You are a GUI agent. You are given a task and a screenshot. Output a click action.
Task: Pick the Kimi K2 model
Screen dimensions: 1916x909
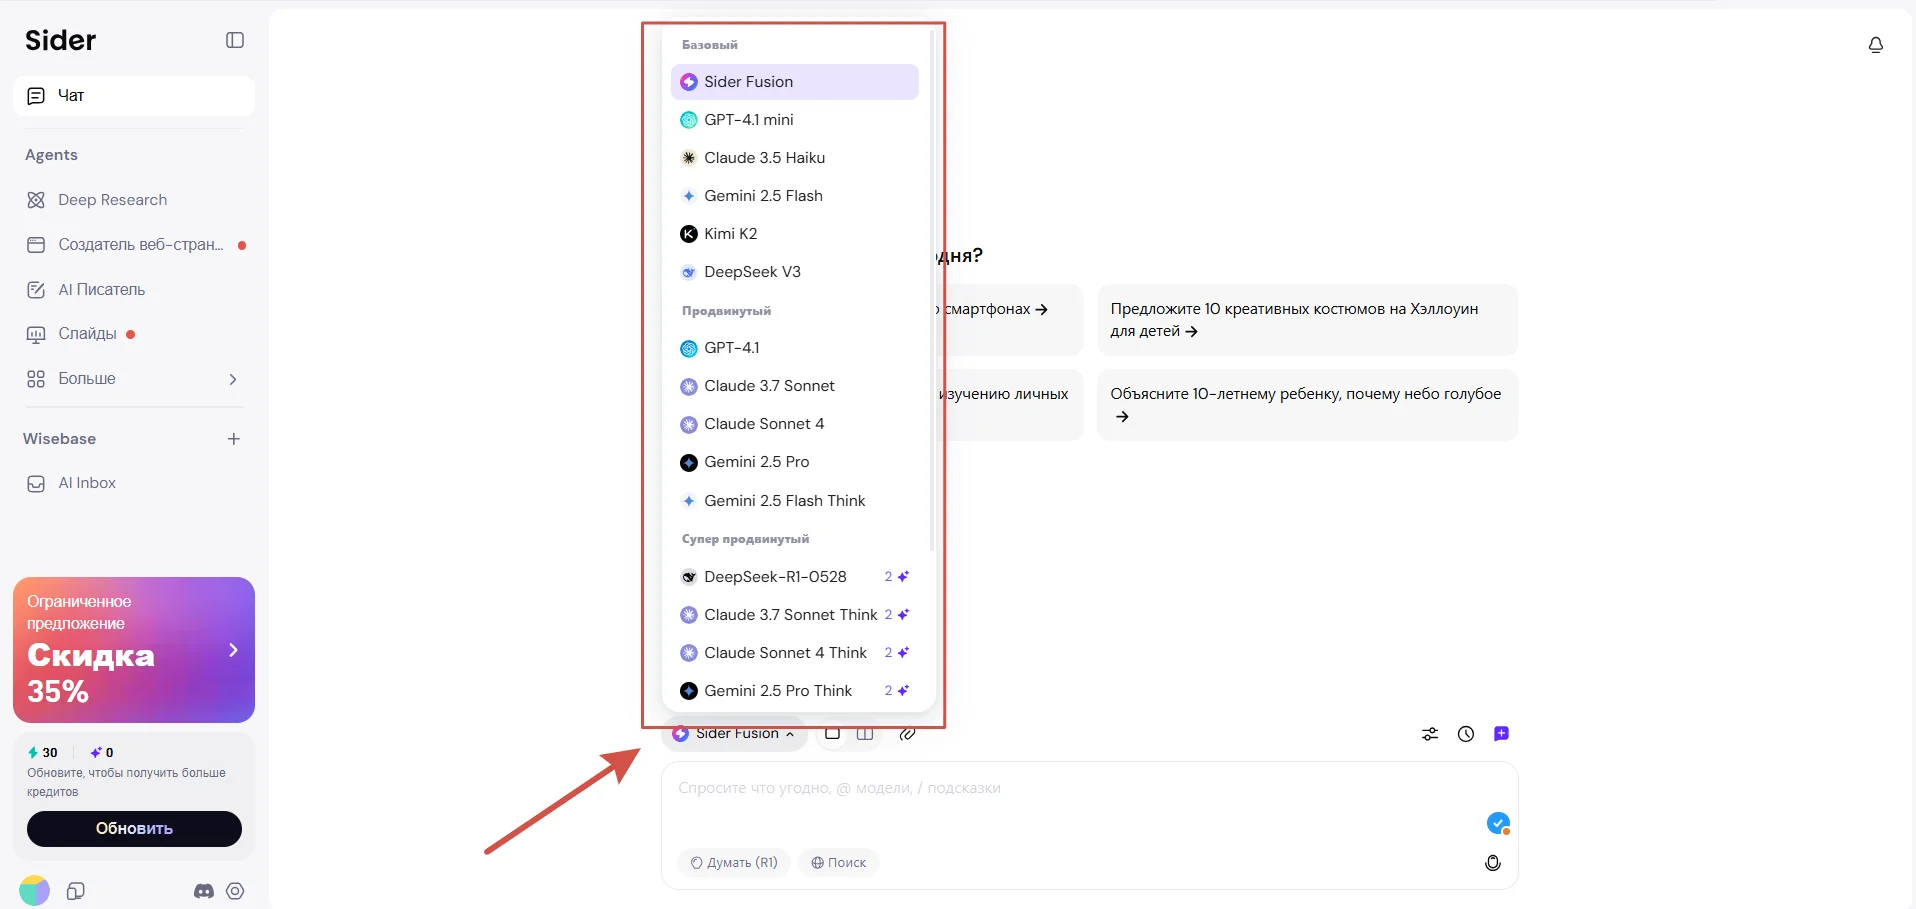[x=795, y=234]
